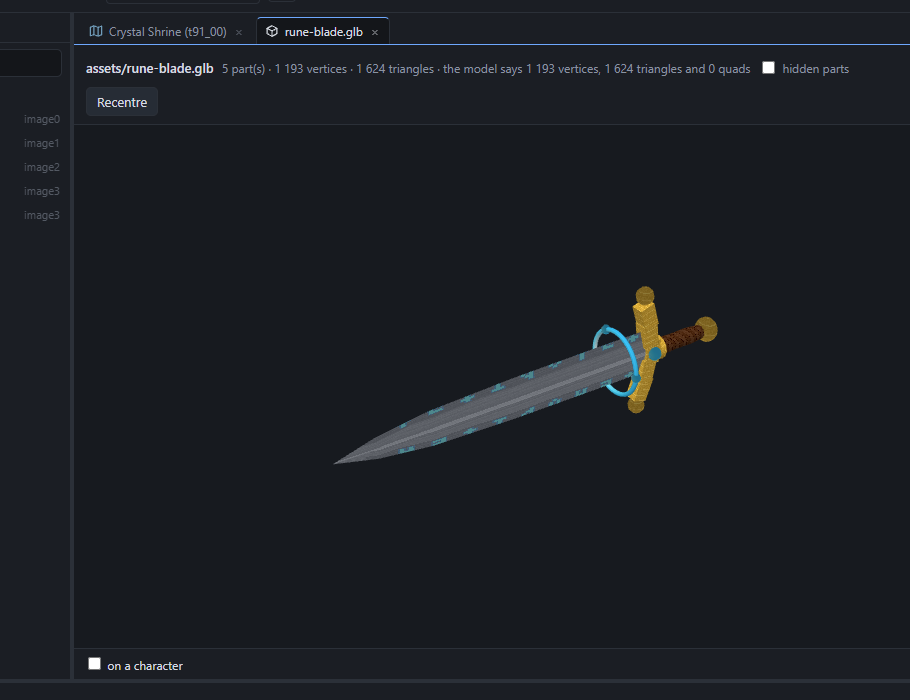The height and width of the screenshot is (700, 910).
Task: Close the rune-blade.glb tab
Action: coord(375,33)
